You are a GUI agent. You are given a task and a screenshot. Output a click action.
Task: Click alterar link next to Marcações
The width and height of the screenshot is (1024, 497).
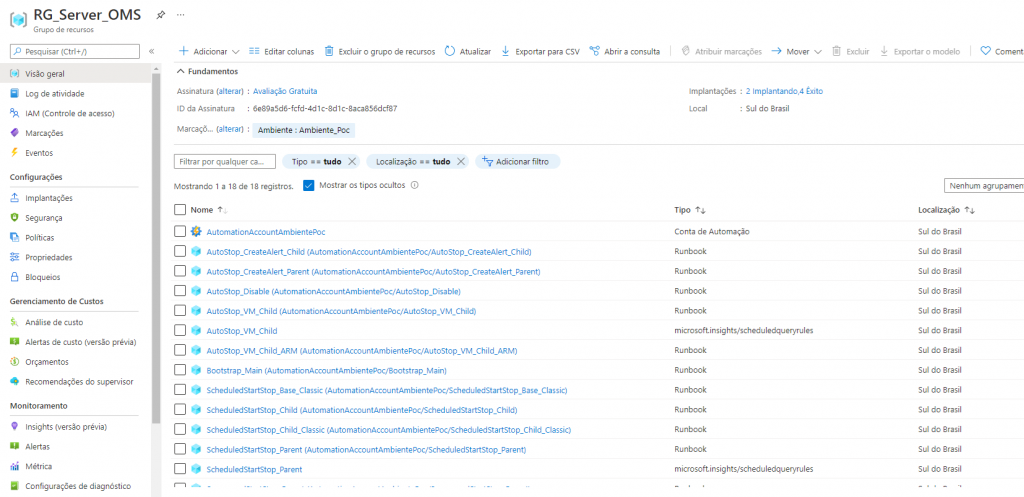229,129
